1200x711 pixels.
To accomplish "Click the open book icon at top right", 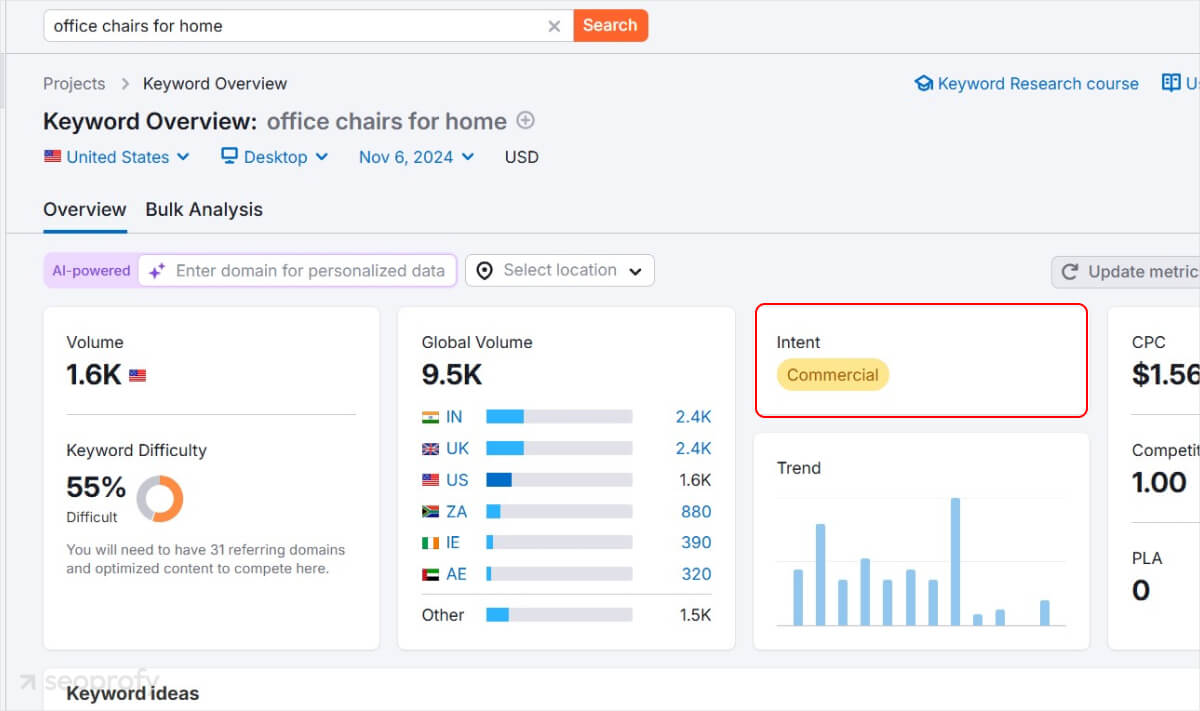I will tap(1171, 83).
